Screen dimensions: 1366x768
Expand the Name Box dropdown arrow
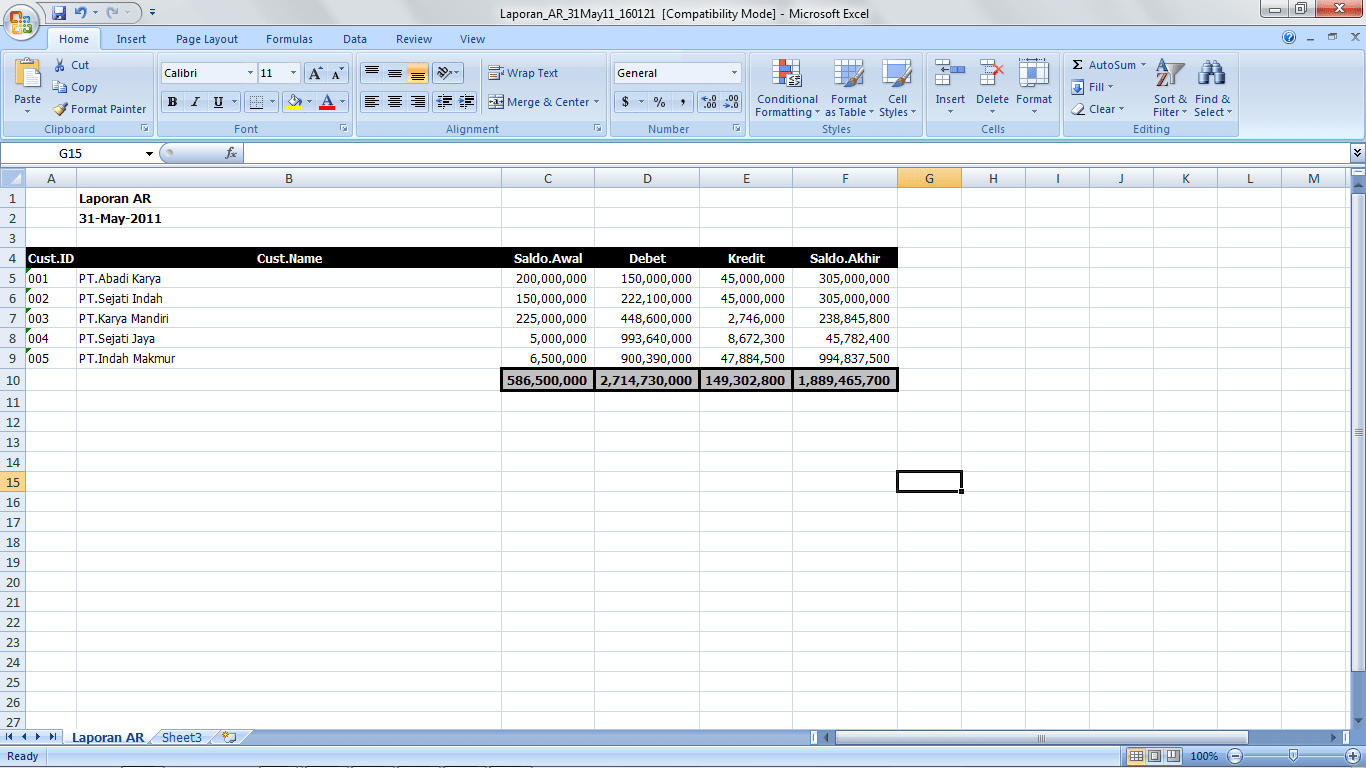(x=149, y=154)
